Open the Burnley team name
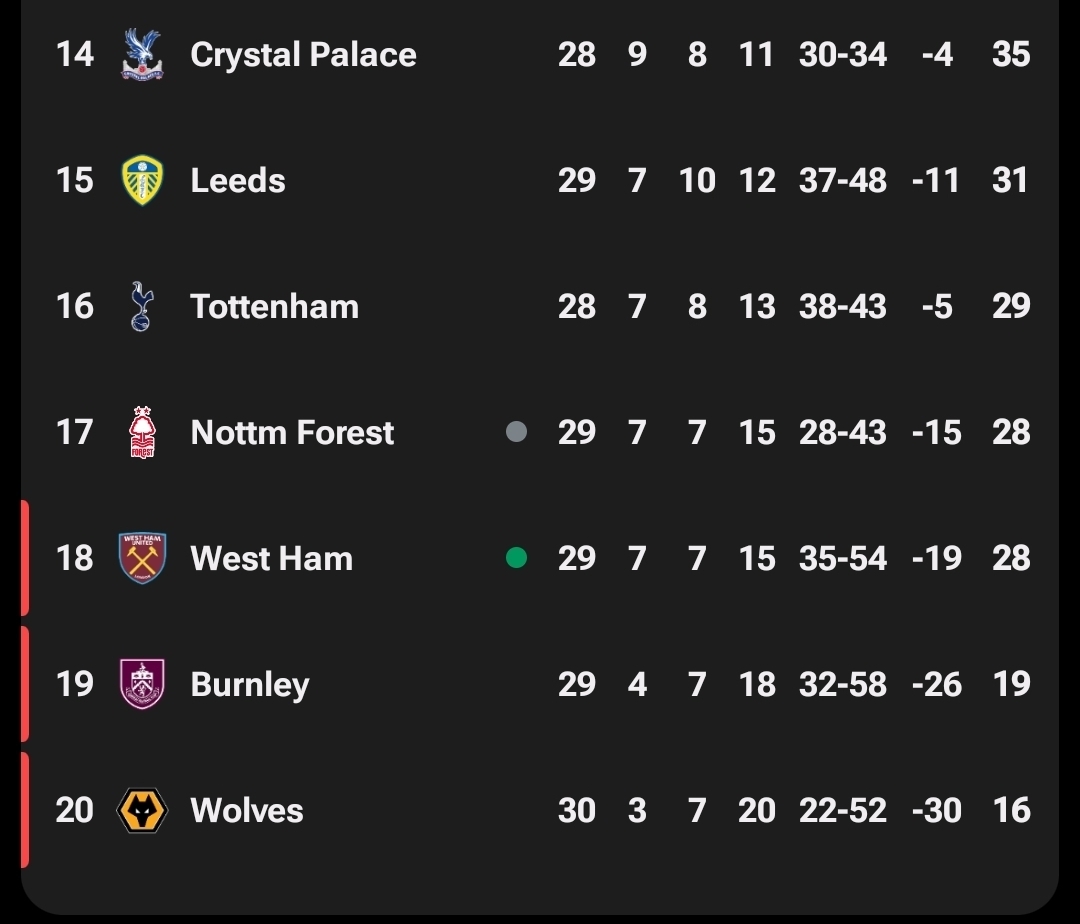 pos(249,684)
